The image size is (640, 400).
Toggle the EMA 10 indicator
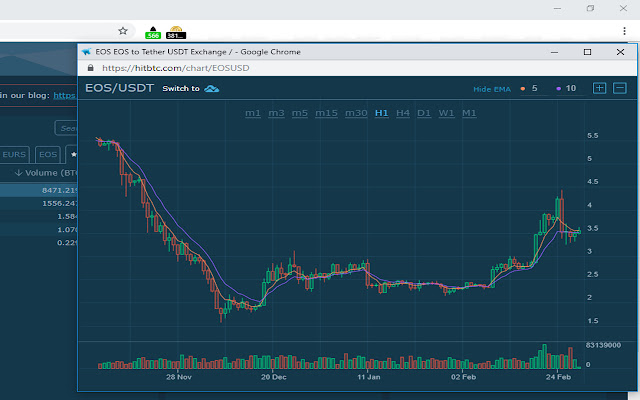565,89
